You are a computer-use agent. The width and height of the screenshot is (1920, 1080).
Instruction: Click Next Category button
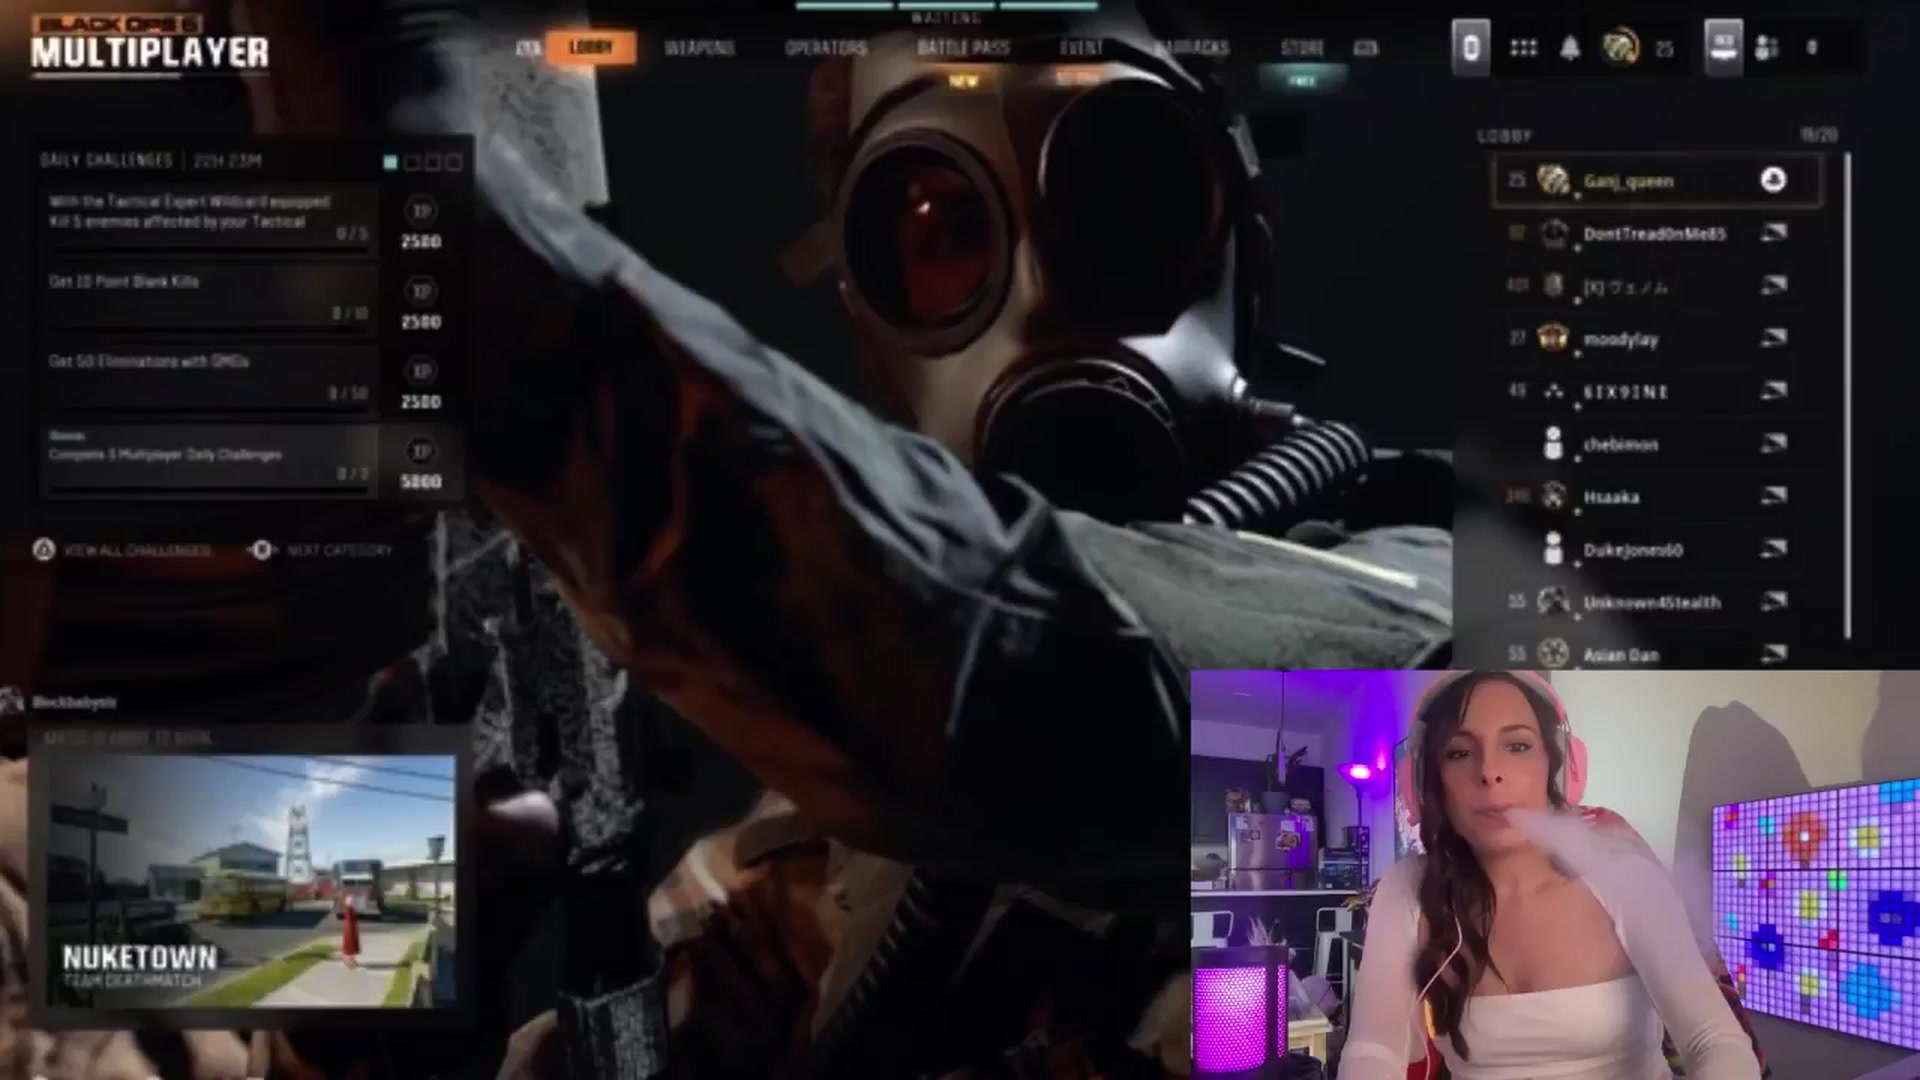(x=322, y=550)
